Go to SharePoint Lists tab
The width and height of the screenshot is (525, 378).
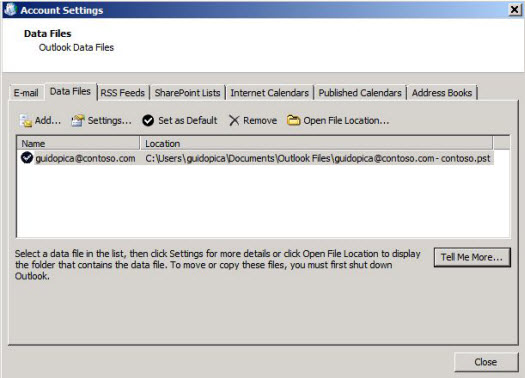tap(188, 92)
